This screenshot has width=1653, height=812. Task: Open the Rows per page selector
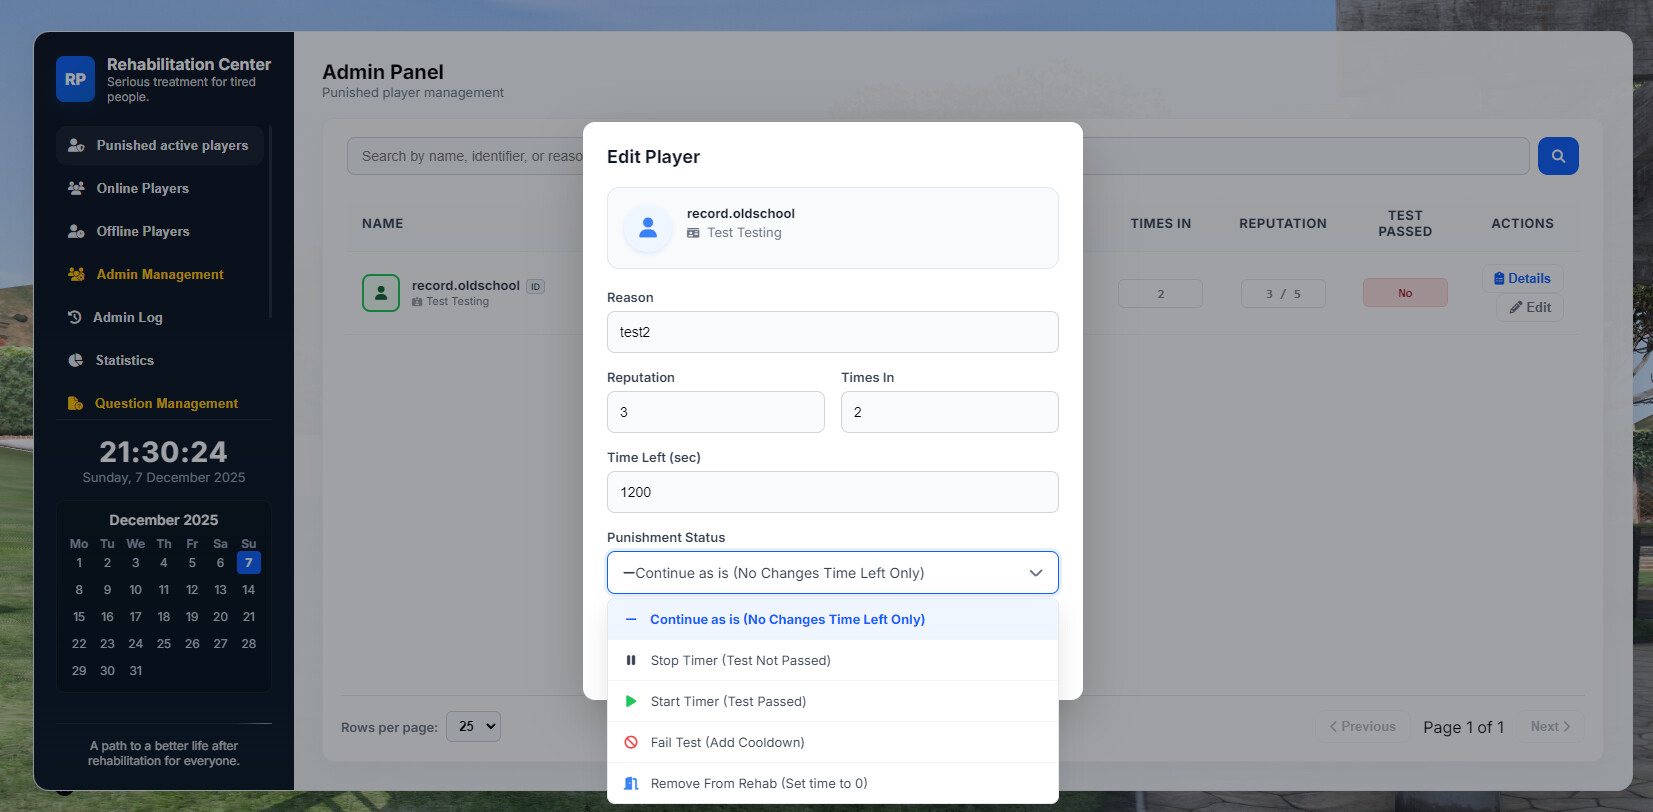point(473,726)
